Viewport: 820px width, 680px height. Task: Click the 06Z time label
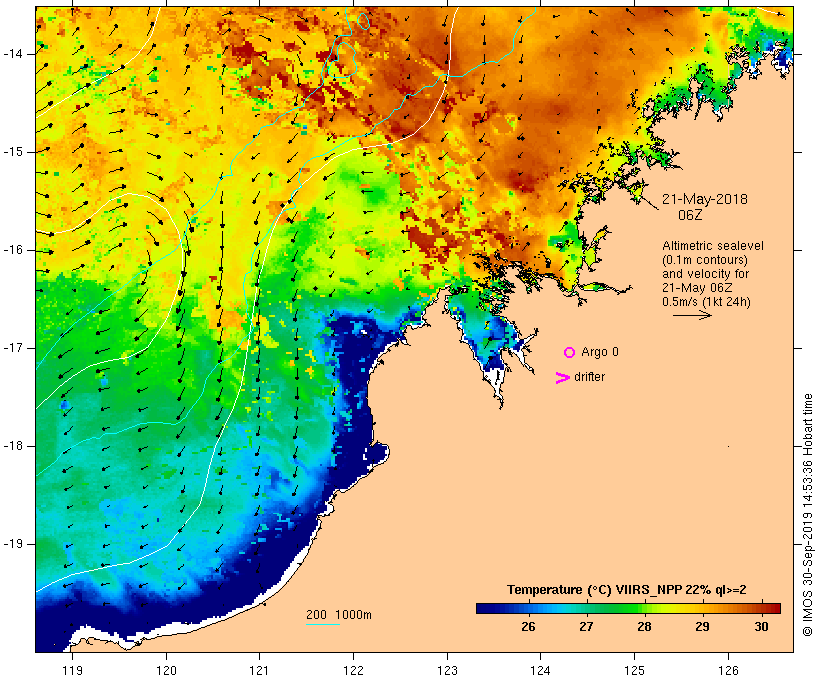(690, 215)
